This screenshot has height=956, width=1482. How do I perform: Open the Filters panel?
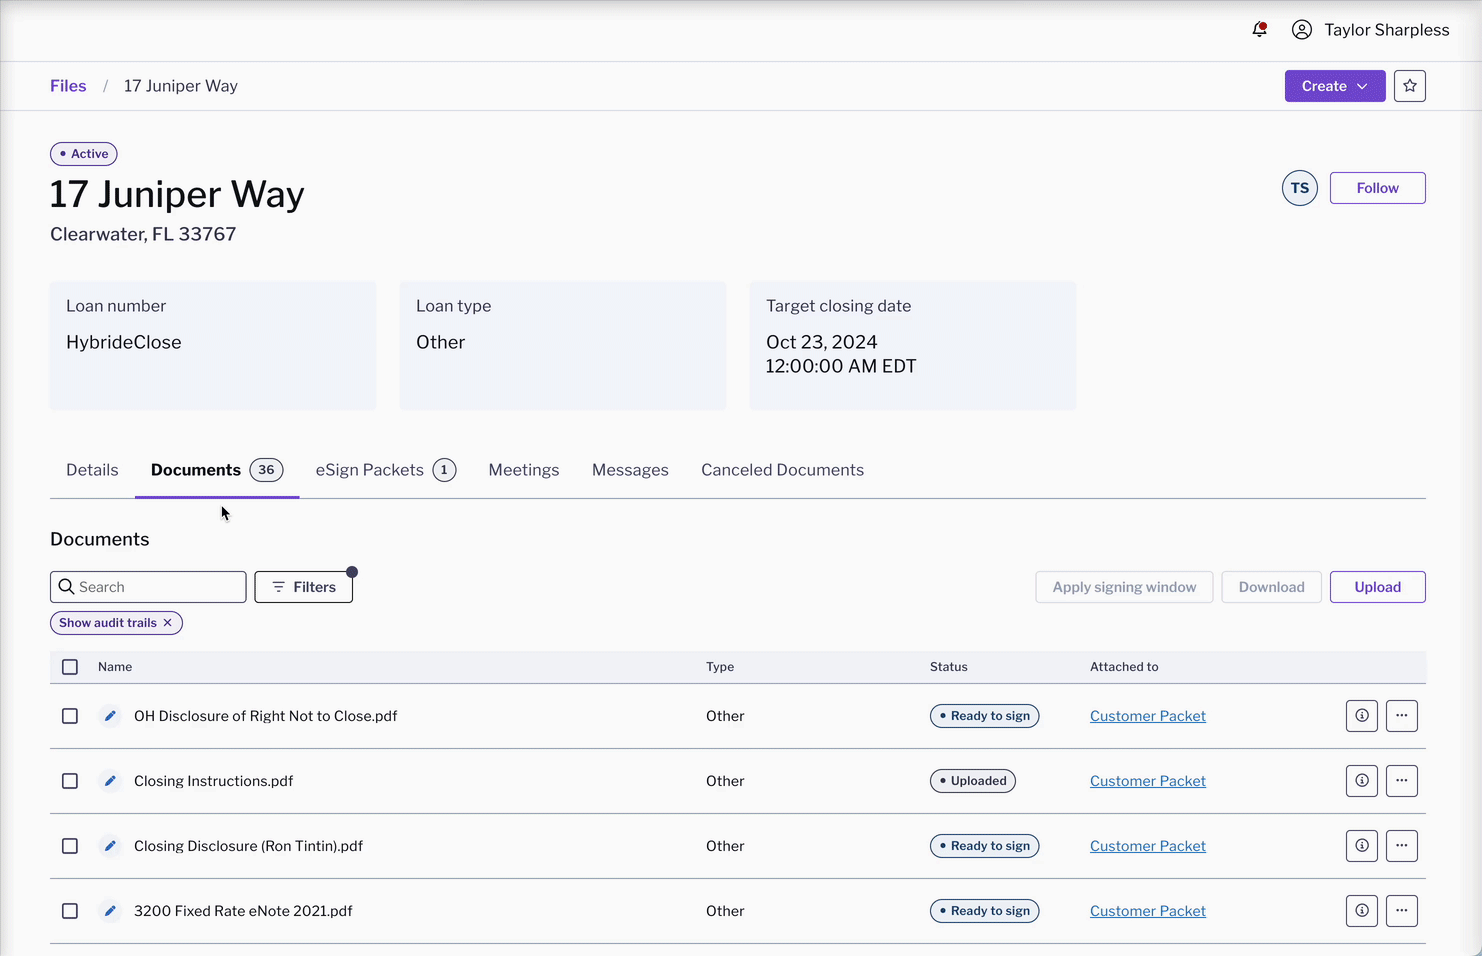tap(304, 587)
